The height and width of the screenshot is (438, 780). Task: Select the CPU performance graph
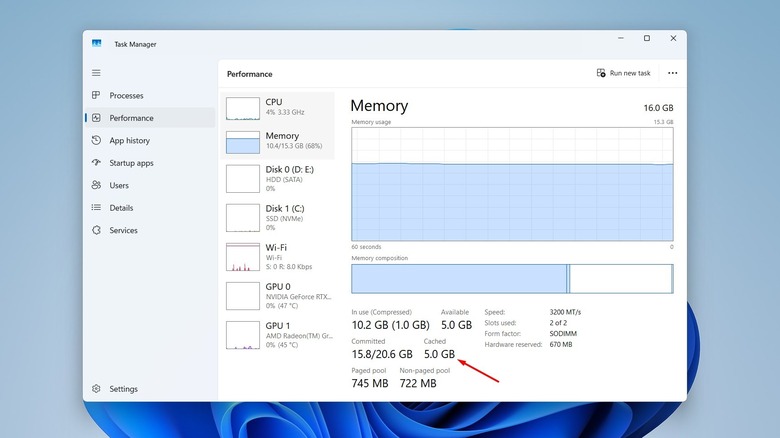point(243,107)
